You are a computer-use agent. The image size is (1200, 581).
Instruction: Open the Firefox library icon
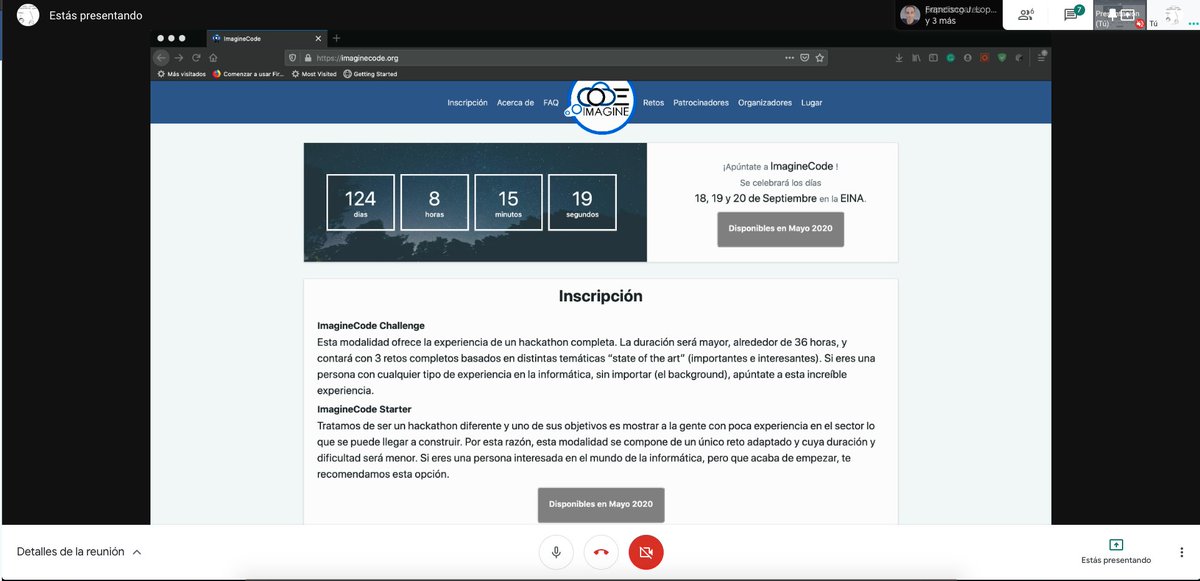pos(916,58)
